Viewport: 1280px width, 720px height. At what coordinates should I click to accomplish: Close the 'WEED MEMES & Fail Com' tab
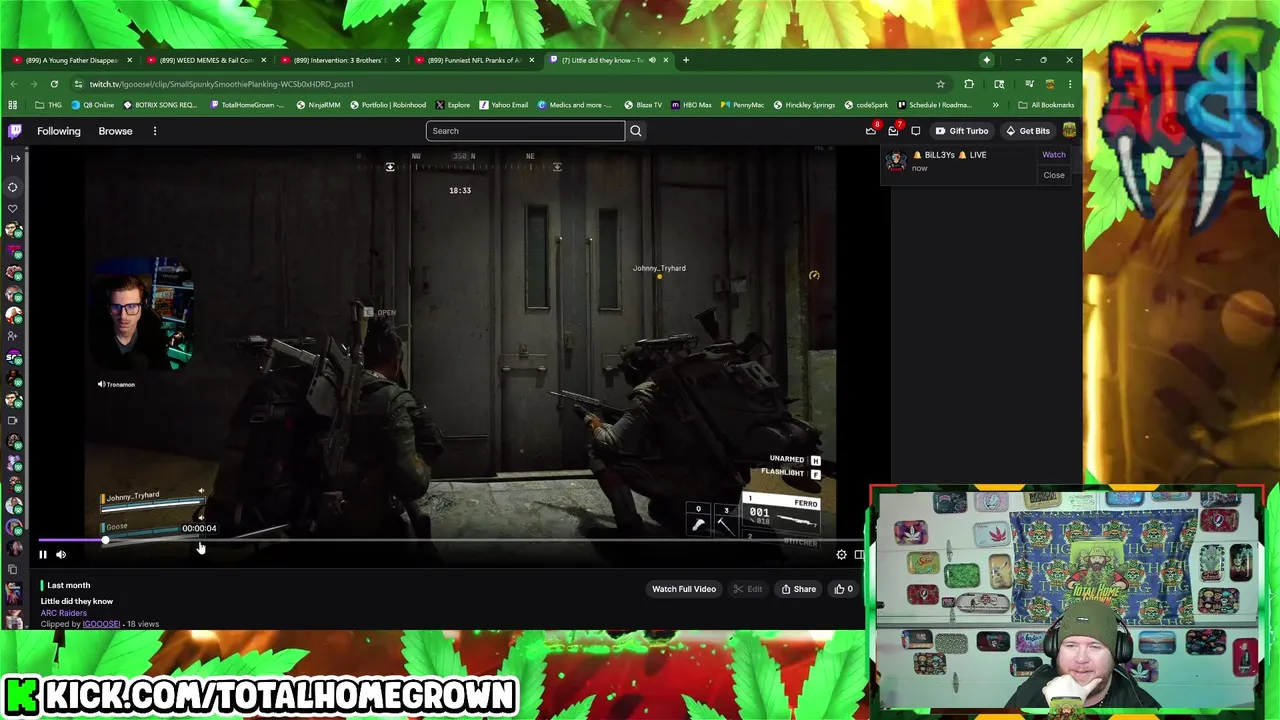coord(264,60)
